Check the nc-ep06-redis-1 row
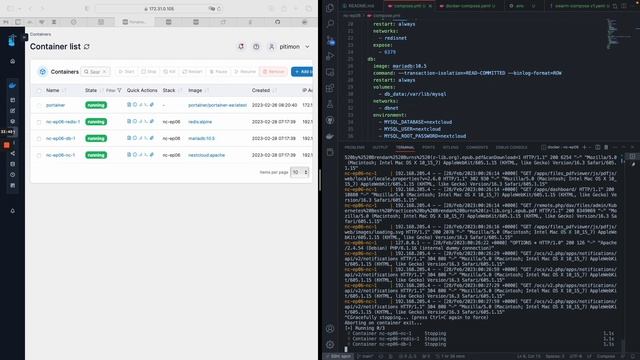This screenshot has width=640, height=360. [39, 122]
